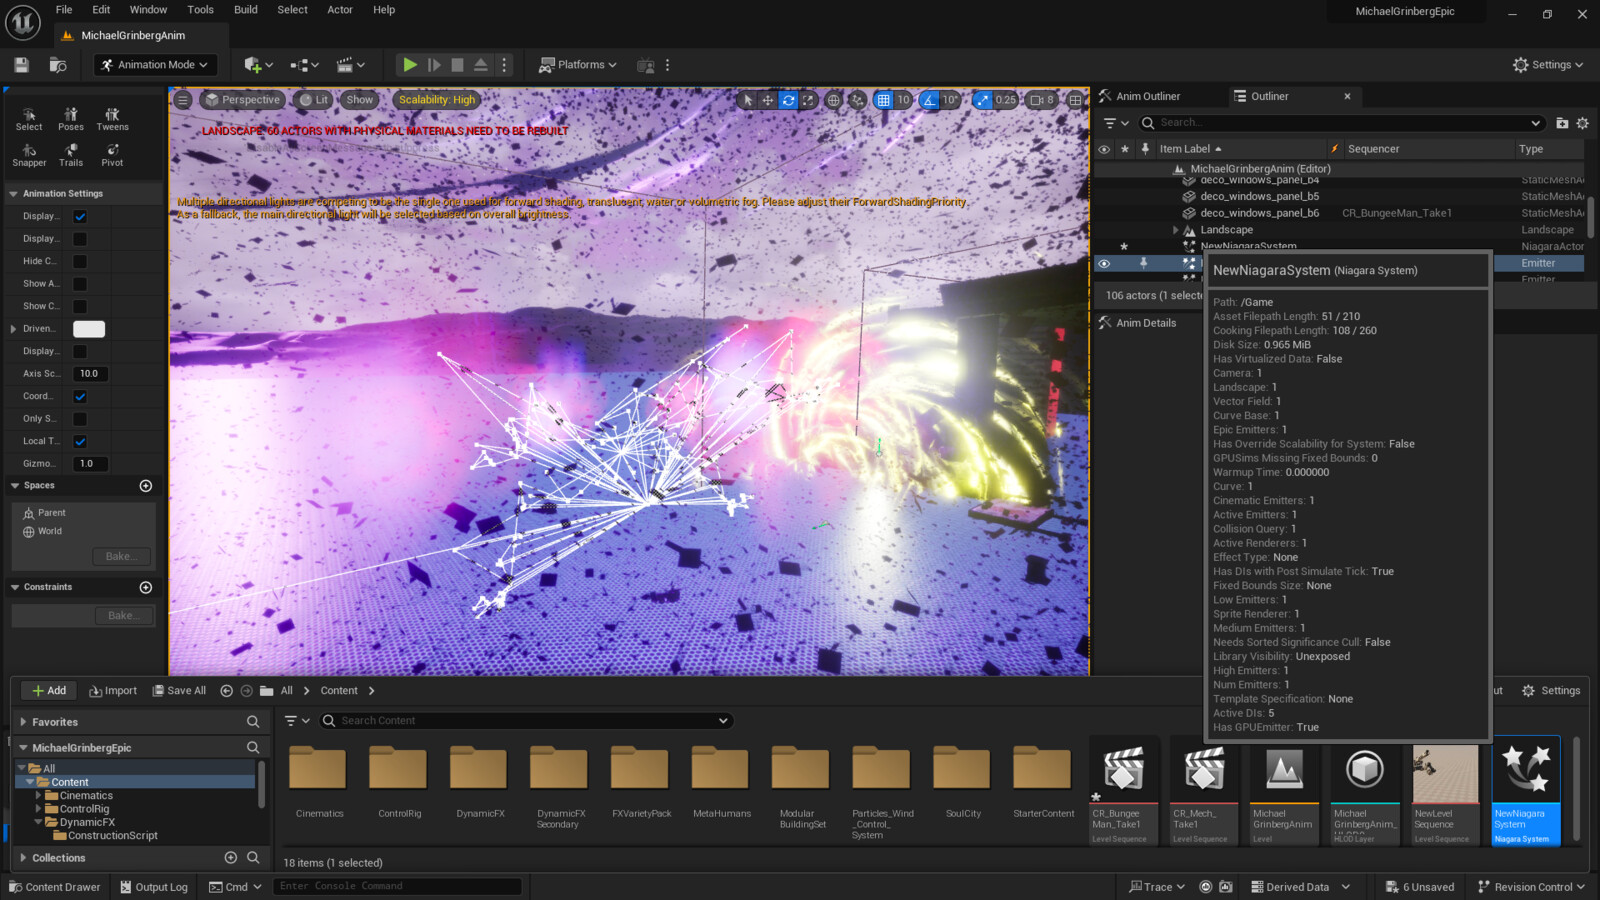Image resolution: width=1600 pixels, height=900 pixels.
Task: Toggle the first Display checkbox on
Action: click(x=80, y=216)
